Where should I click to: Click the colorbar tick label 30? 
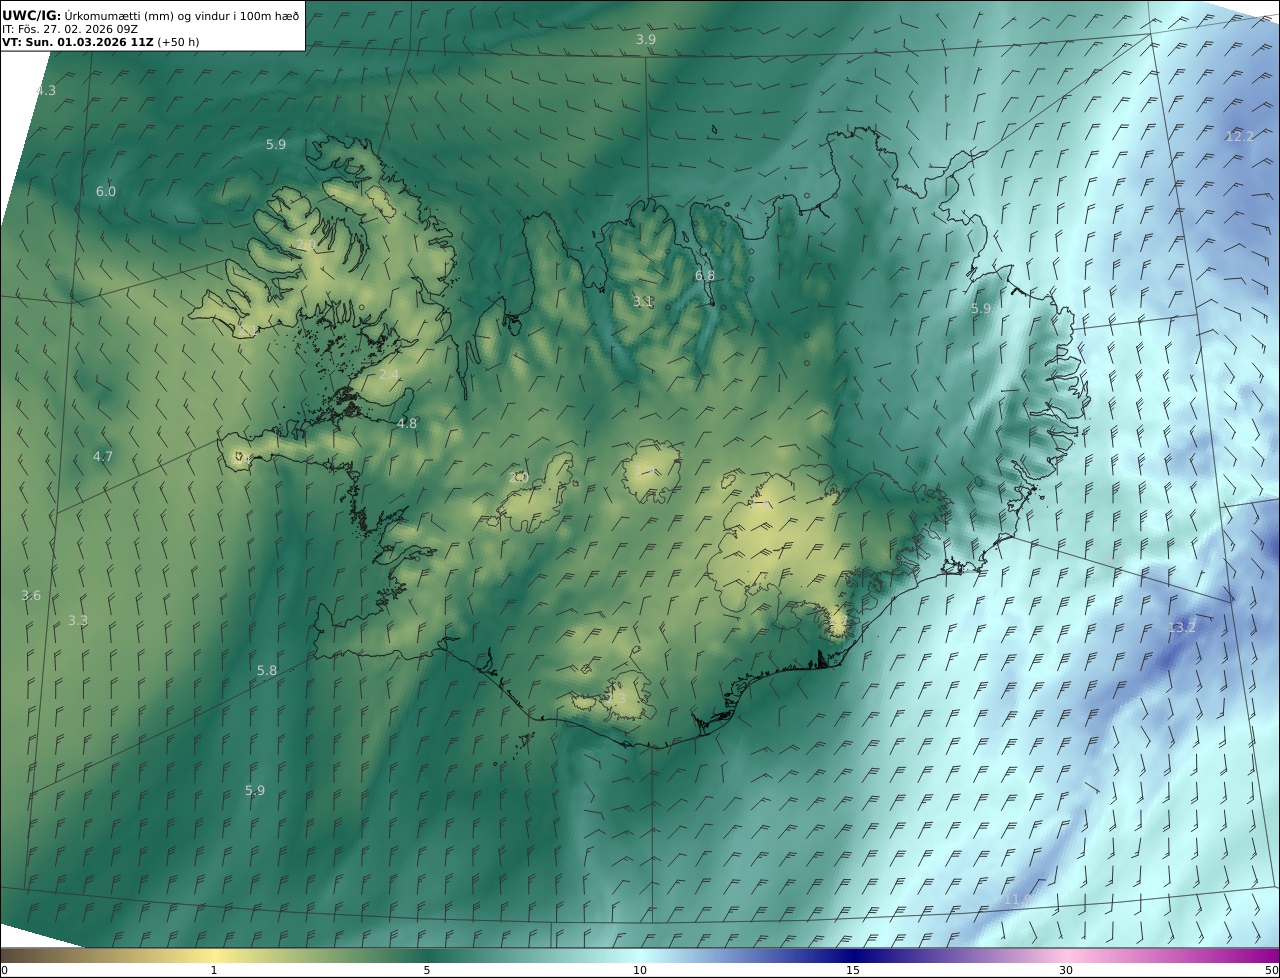point(1066,970)
